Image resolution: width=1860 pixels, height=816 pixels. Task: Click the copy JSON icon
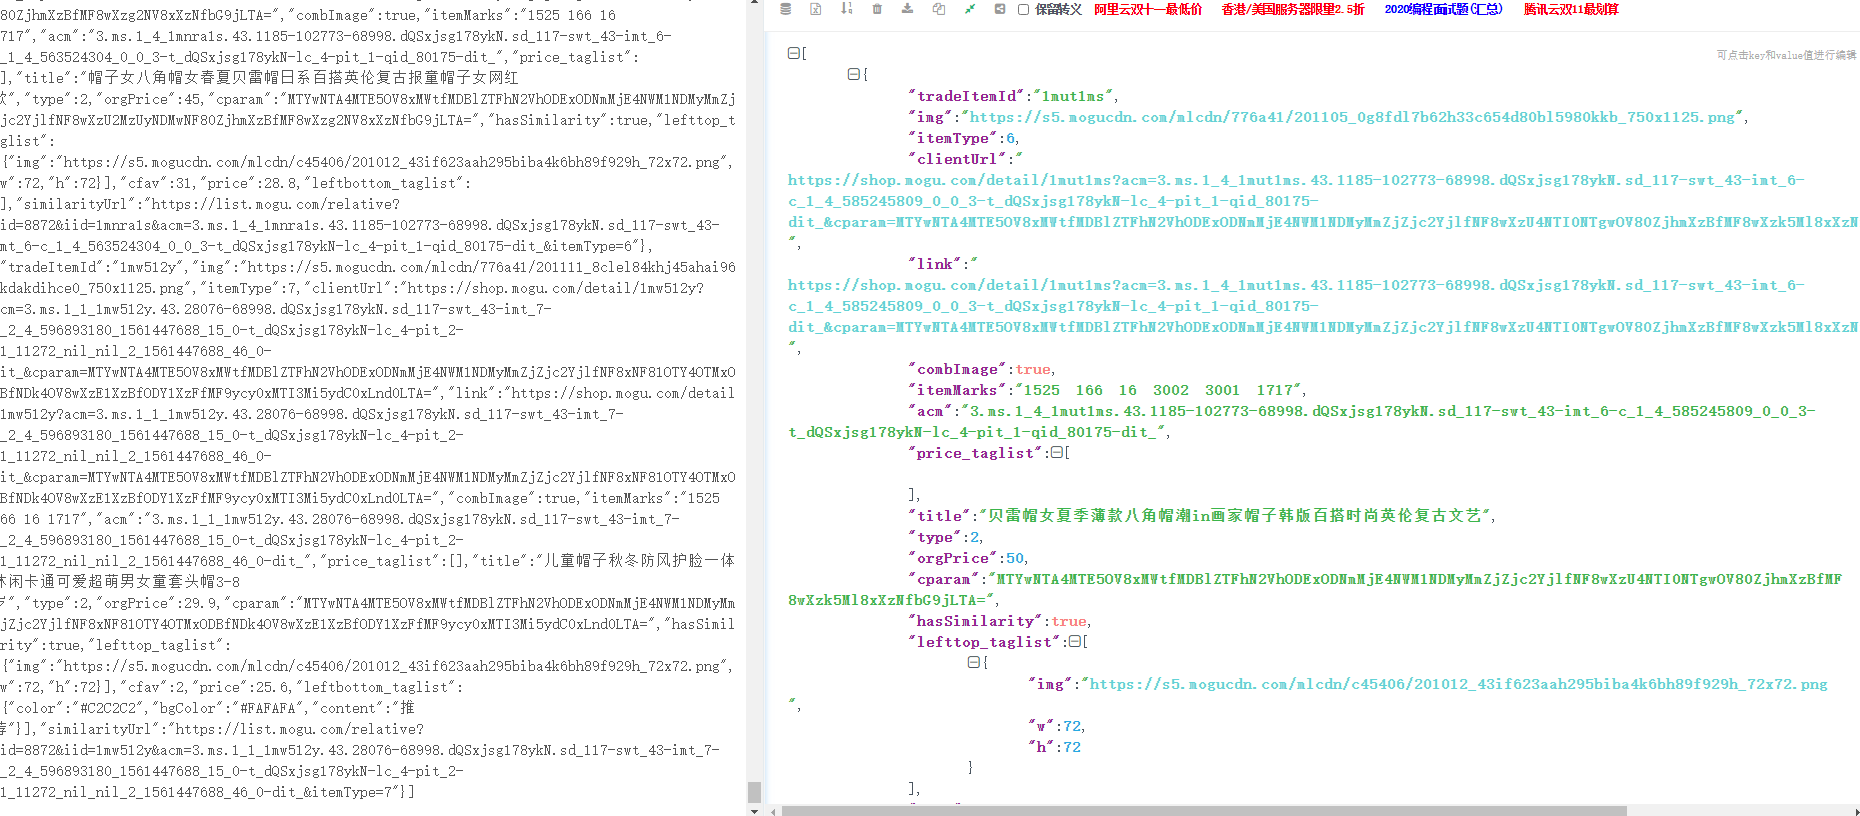[939, 9]
